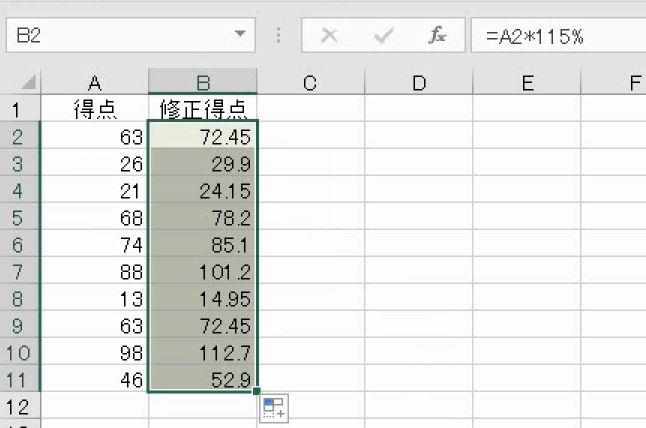The image size is (646, 428).
Task: Select row 9 header
Action: click(x=20, y=324)
